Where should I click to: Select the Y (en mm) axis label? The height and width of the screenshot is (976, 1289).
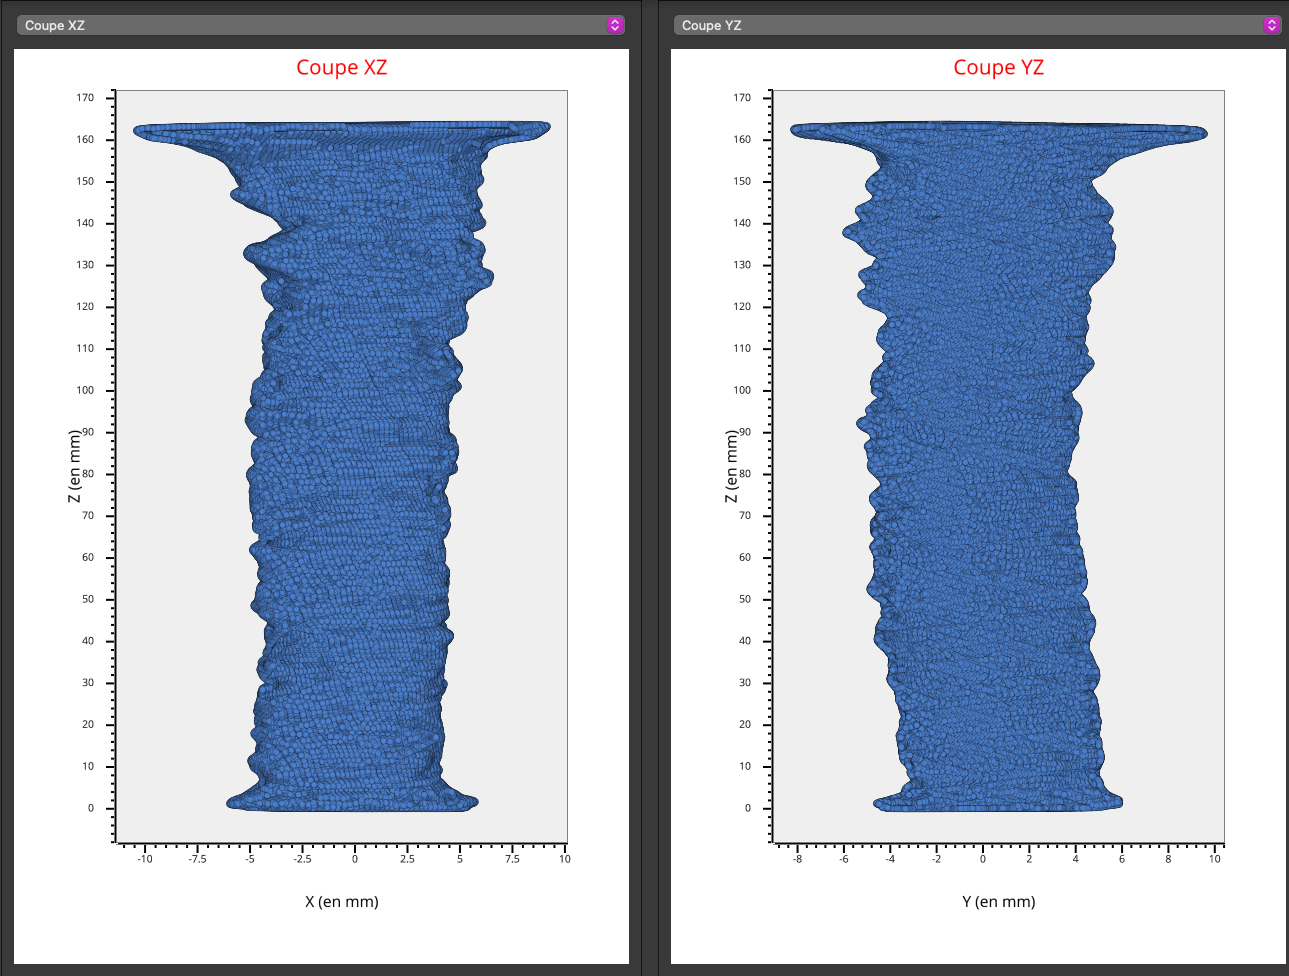point(998,901)
